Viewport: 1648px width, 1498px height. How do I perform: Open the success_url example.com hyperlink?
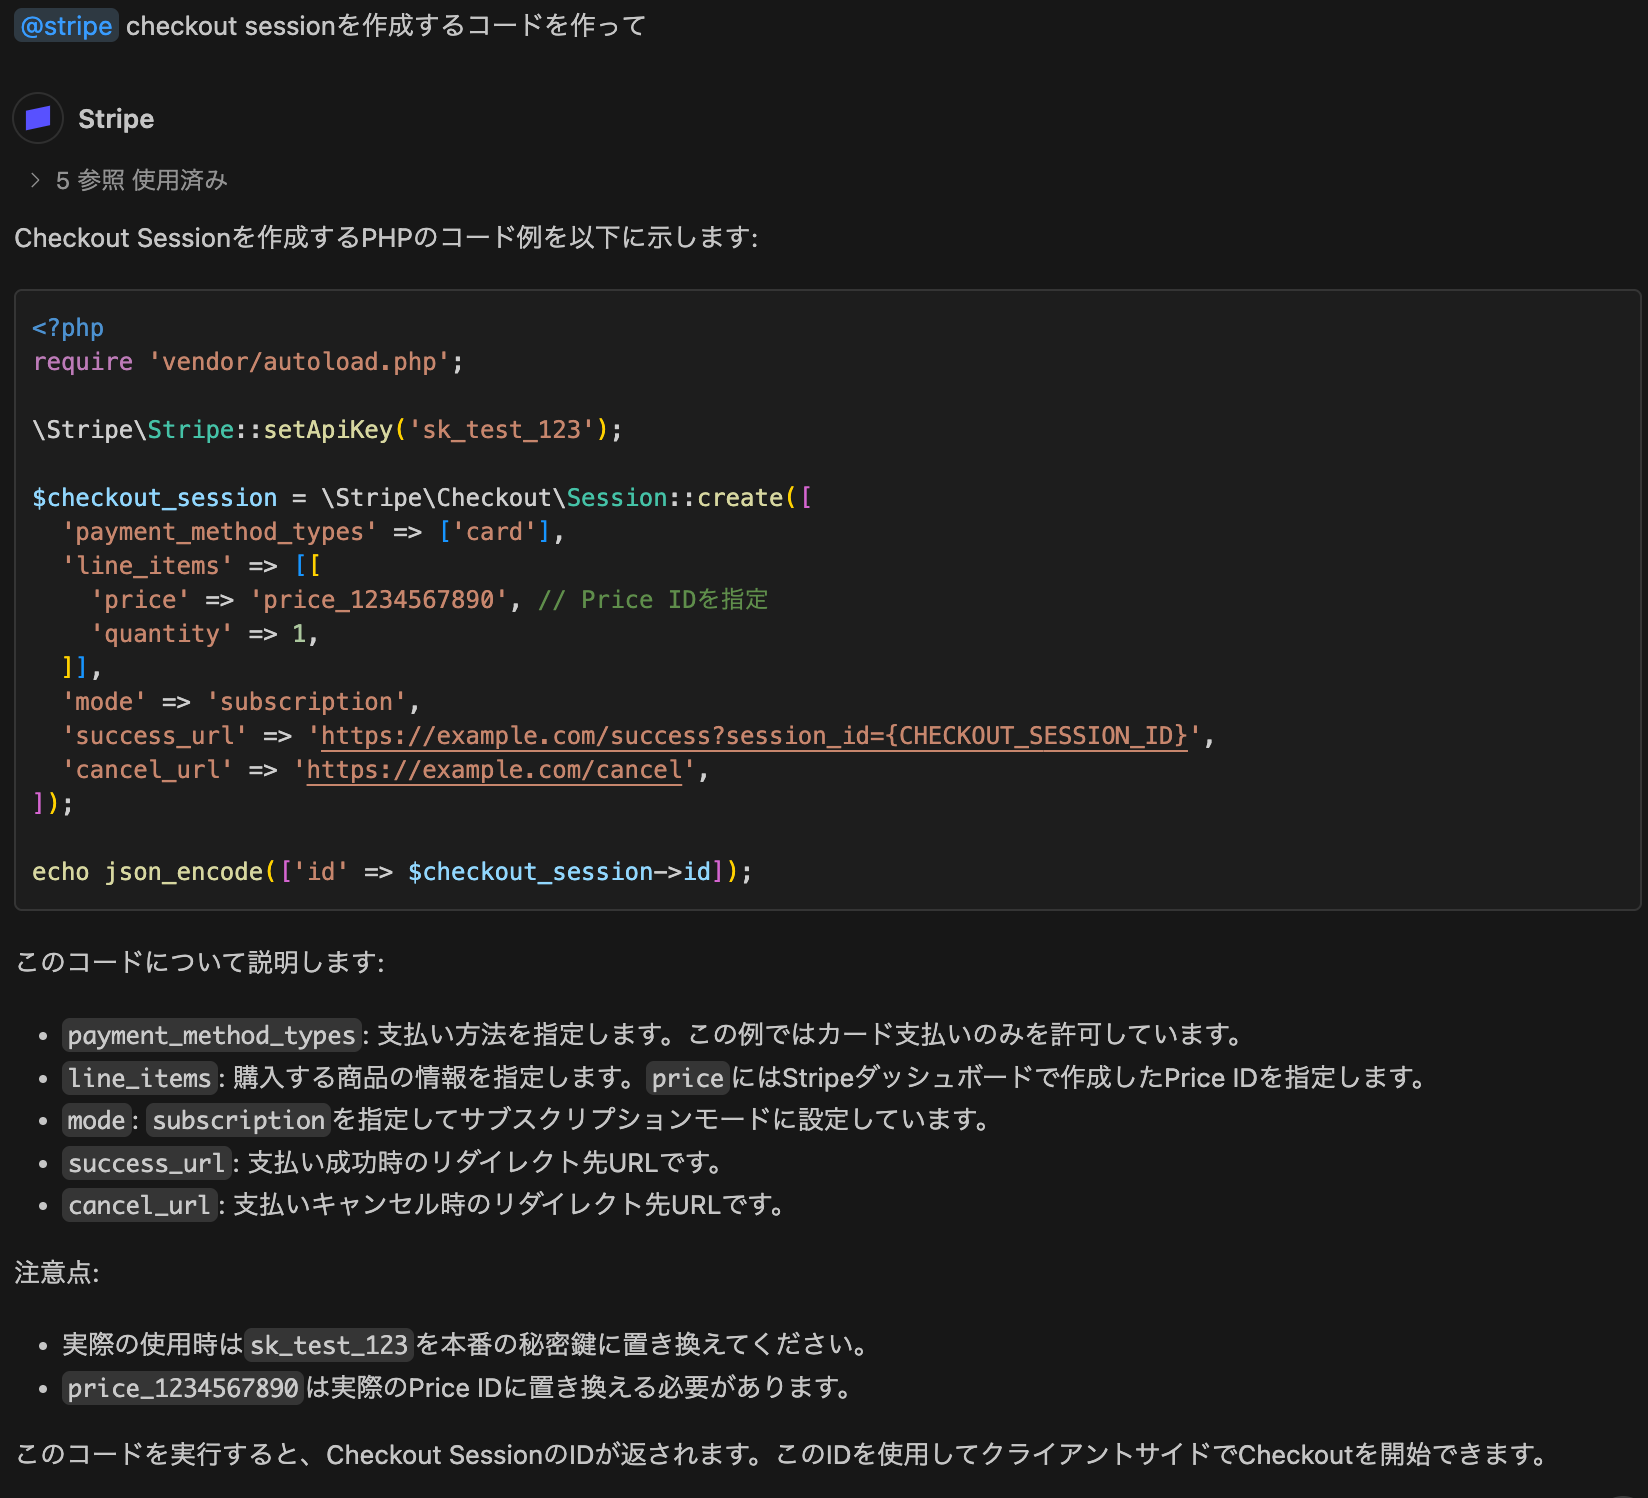752,735
